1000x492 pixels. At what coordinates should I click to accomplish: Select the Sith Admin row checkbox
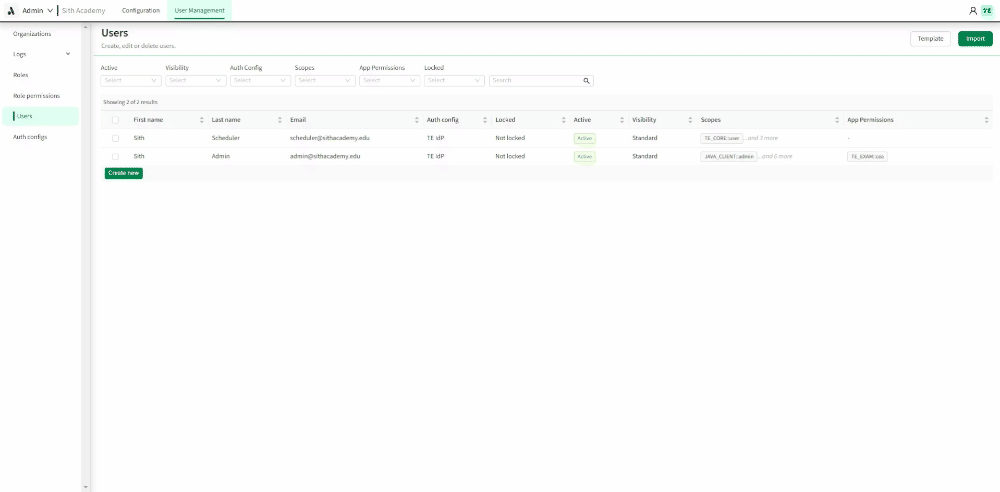click(115, 156)
